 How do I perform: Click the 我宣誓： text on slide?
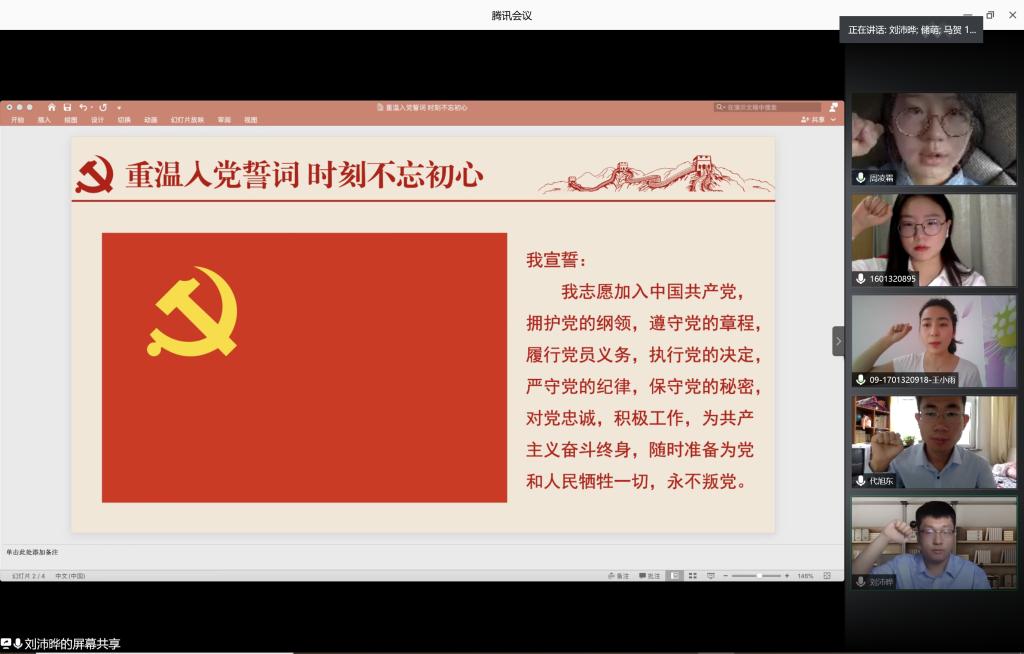[x=556, y=260]
